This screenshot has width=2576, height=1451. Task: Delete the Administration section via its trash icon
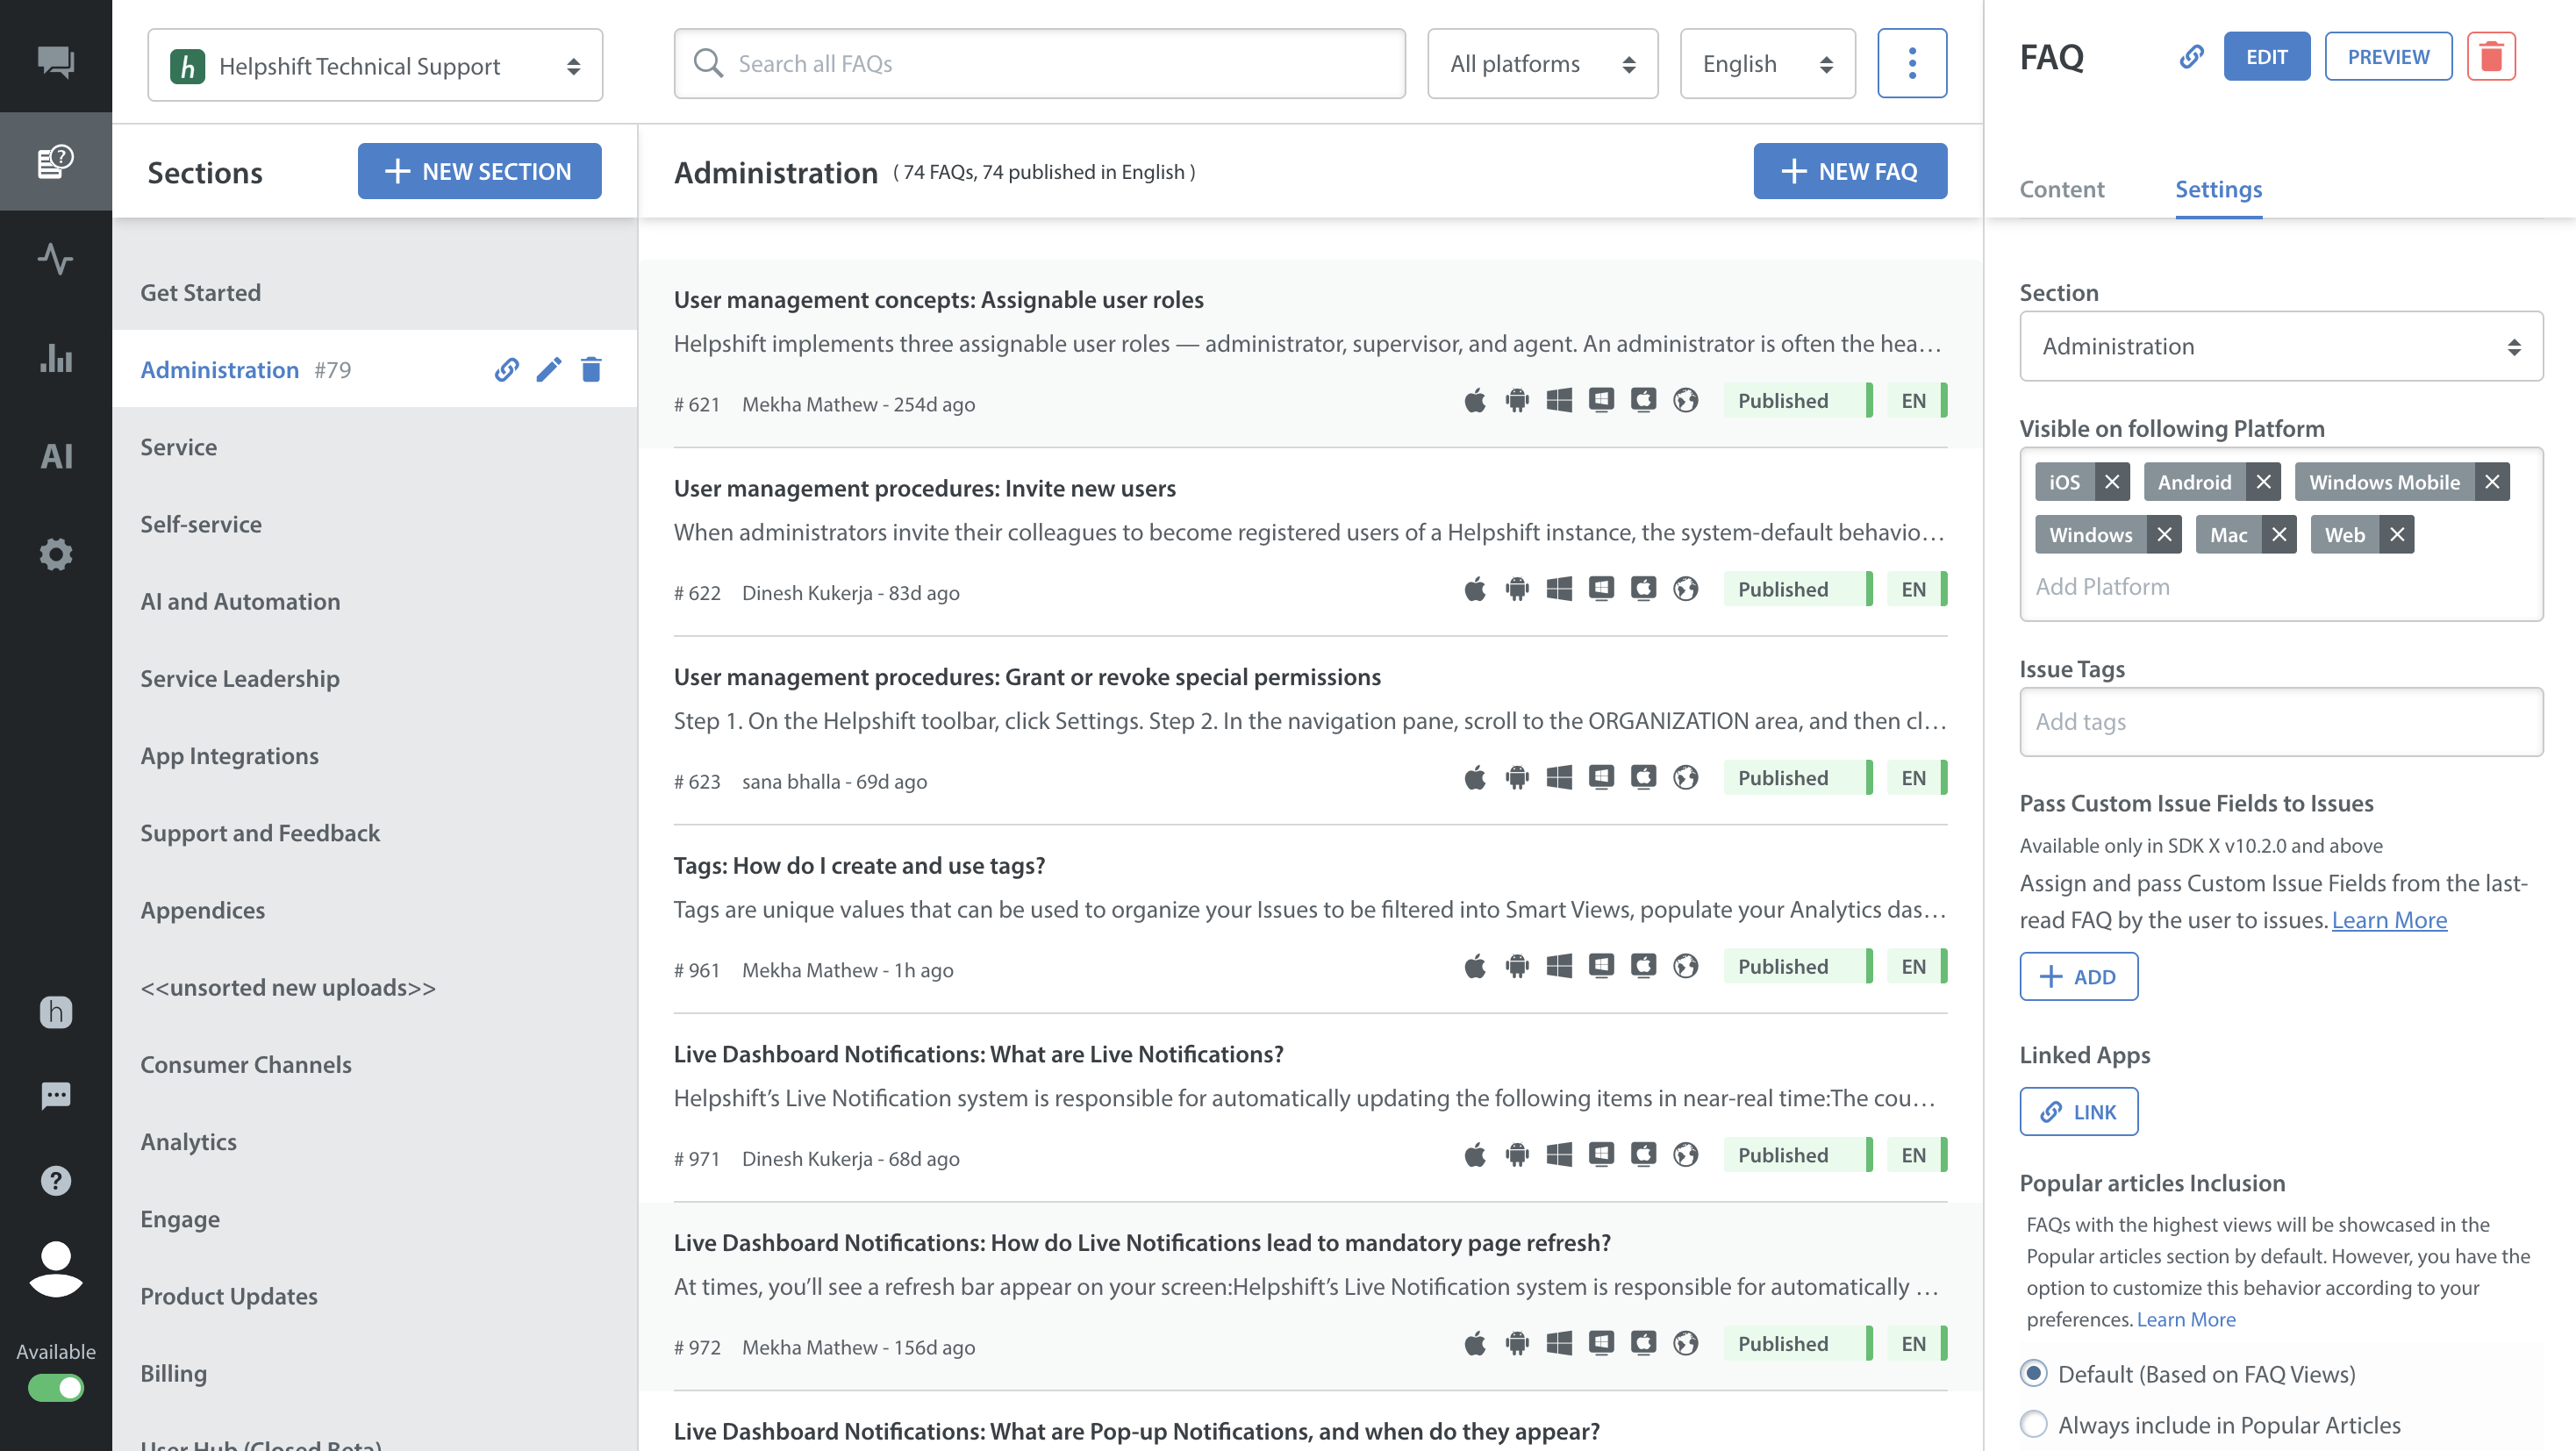point(591,370)
